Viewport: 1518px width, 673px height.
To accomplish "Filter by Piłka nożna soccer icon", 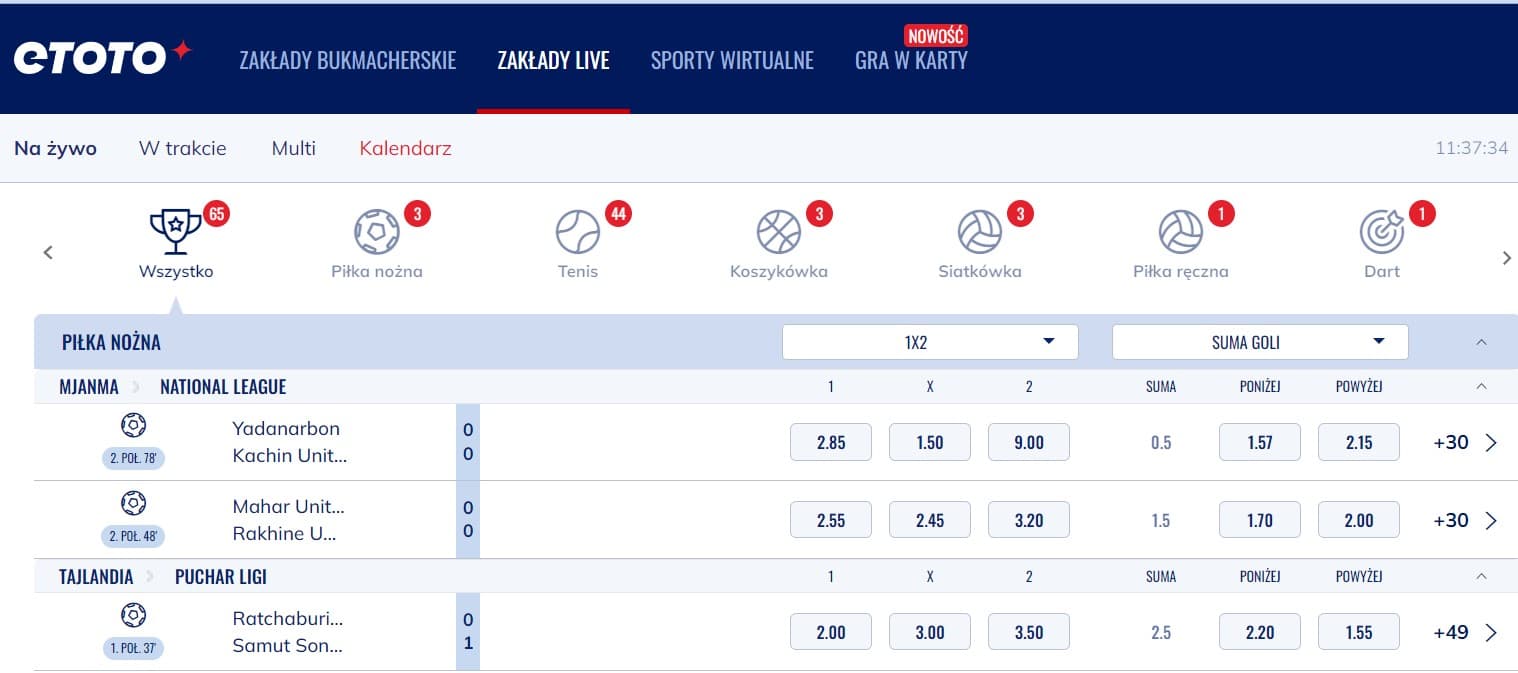I will (x=377, y=232).
